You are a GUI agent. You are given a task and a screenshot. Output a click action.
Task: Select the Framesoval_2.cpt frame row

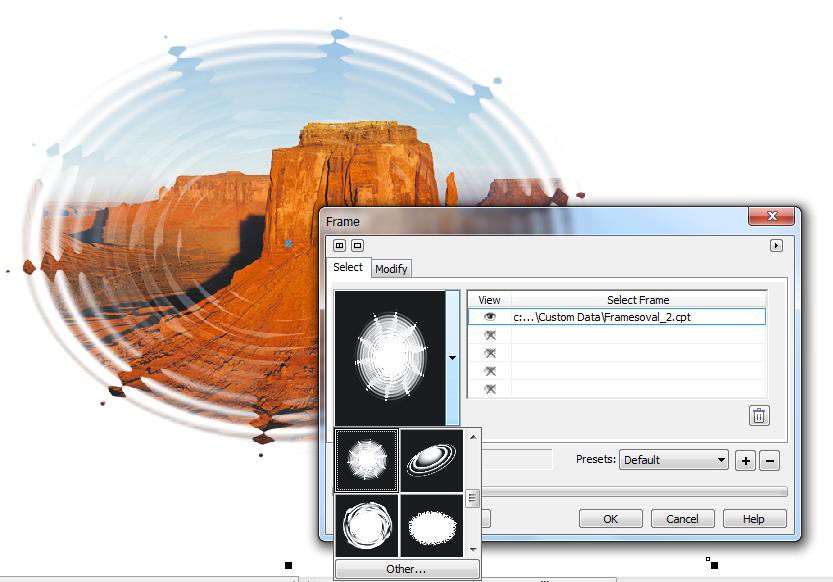pyautogui.click(x=617, y=317)
